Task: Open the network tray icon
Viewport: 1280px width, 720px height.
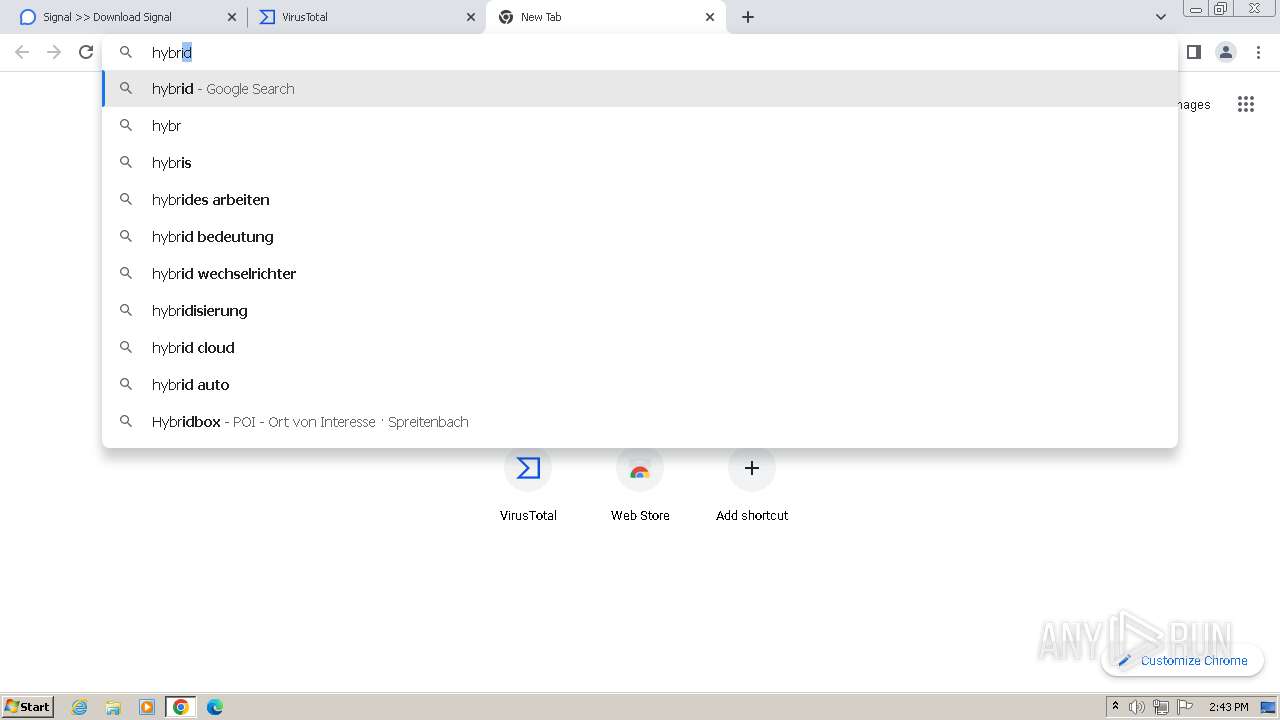Action: click(1161, 707)
